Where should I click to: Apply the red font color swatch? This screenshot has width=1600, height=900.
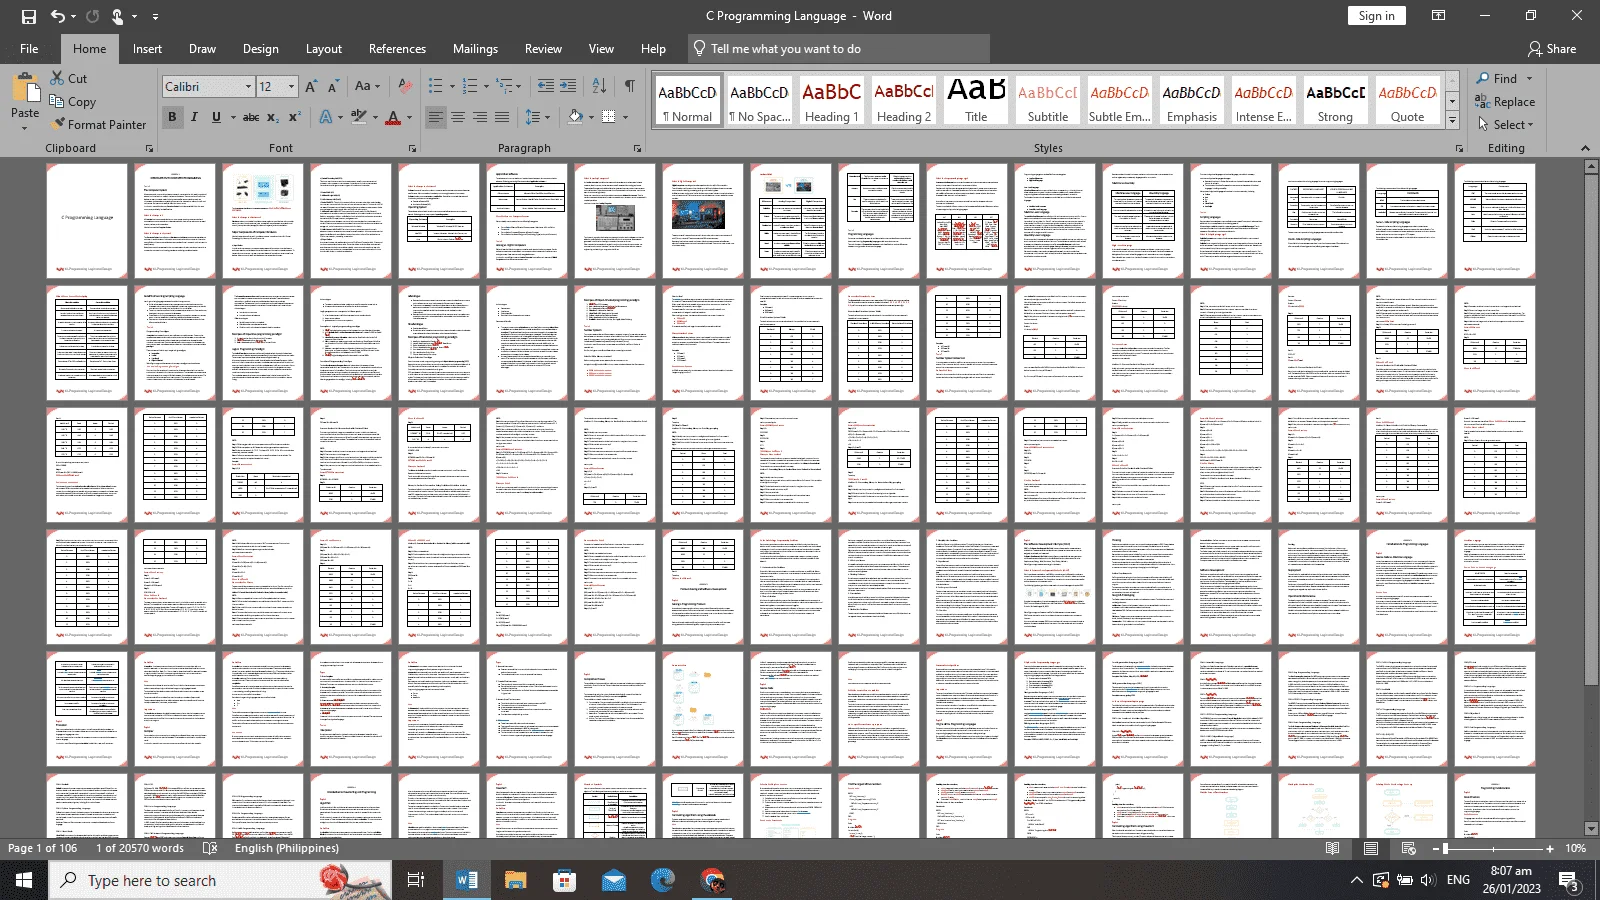[393, 117]
